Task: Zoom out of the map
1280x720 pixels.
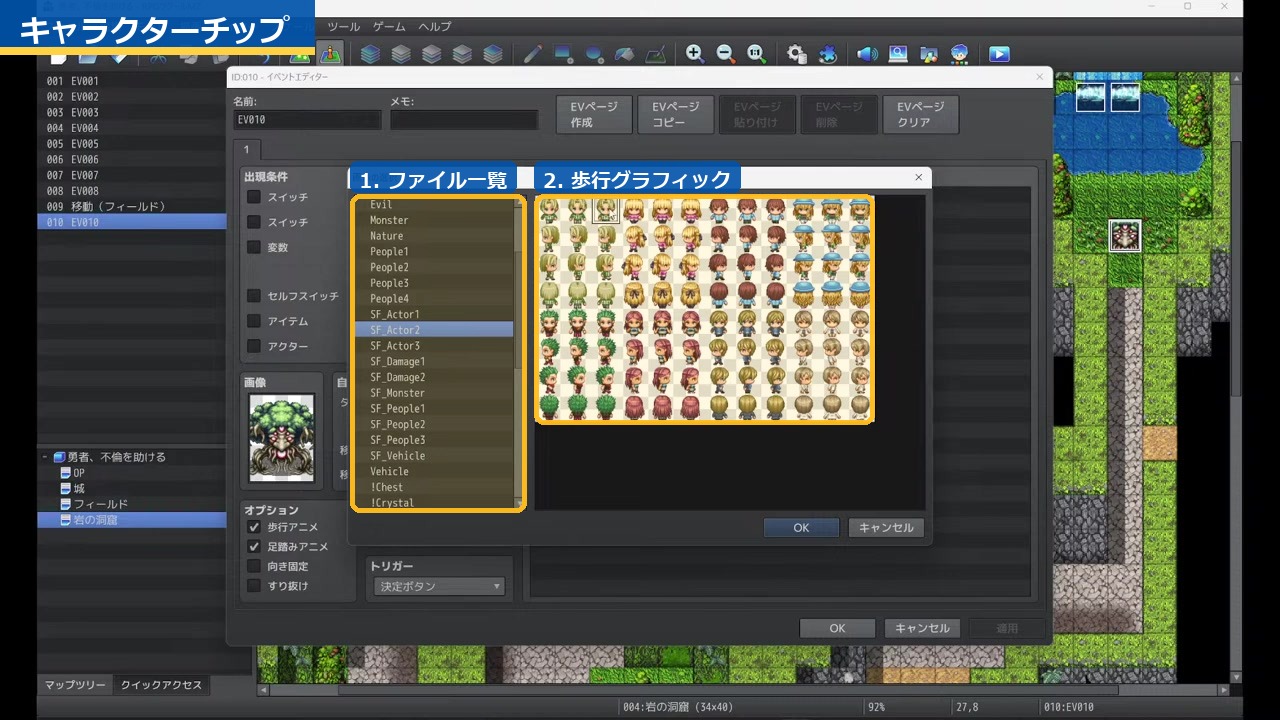Action: point(726,54)
